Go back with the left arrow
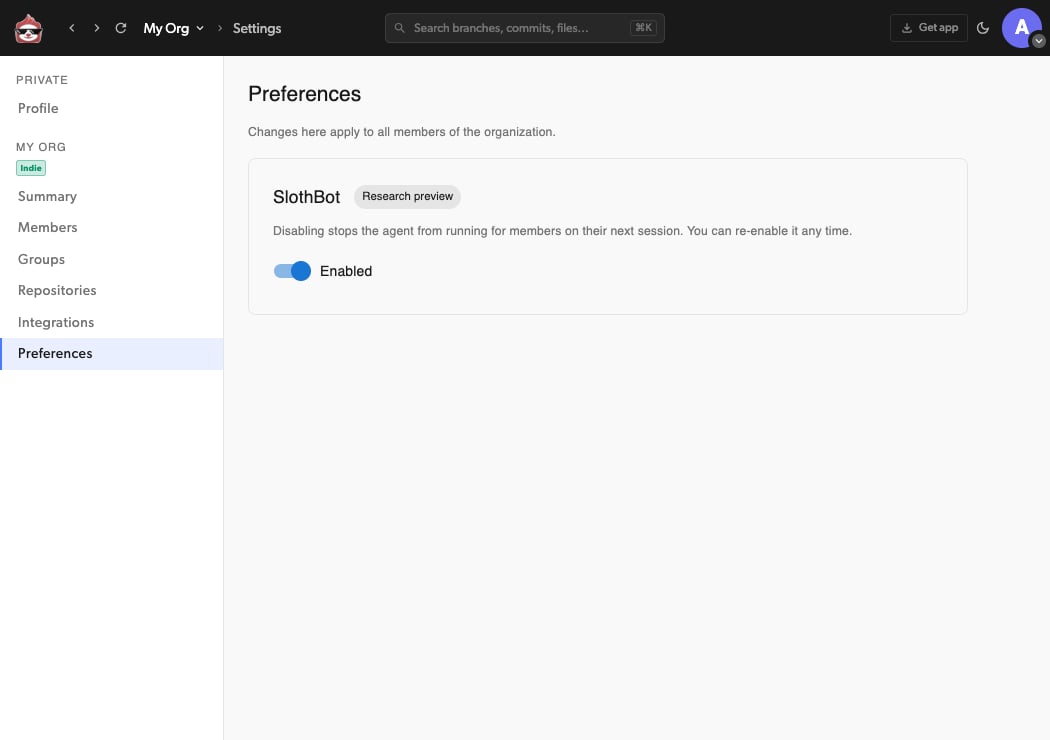1050x740 pixels. [x=72, y=28]
